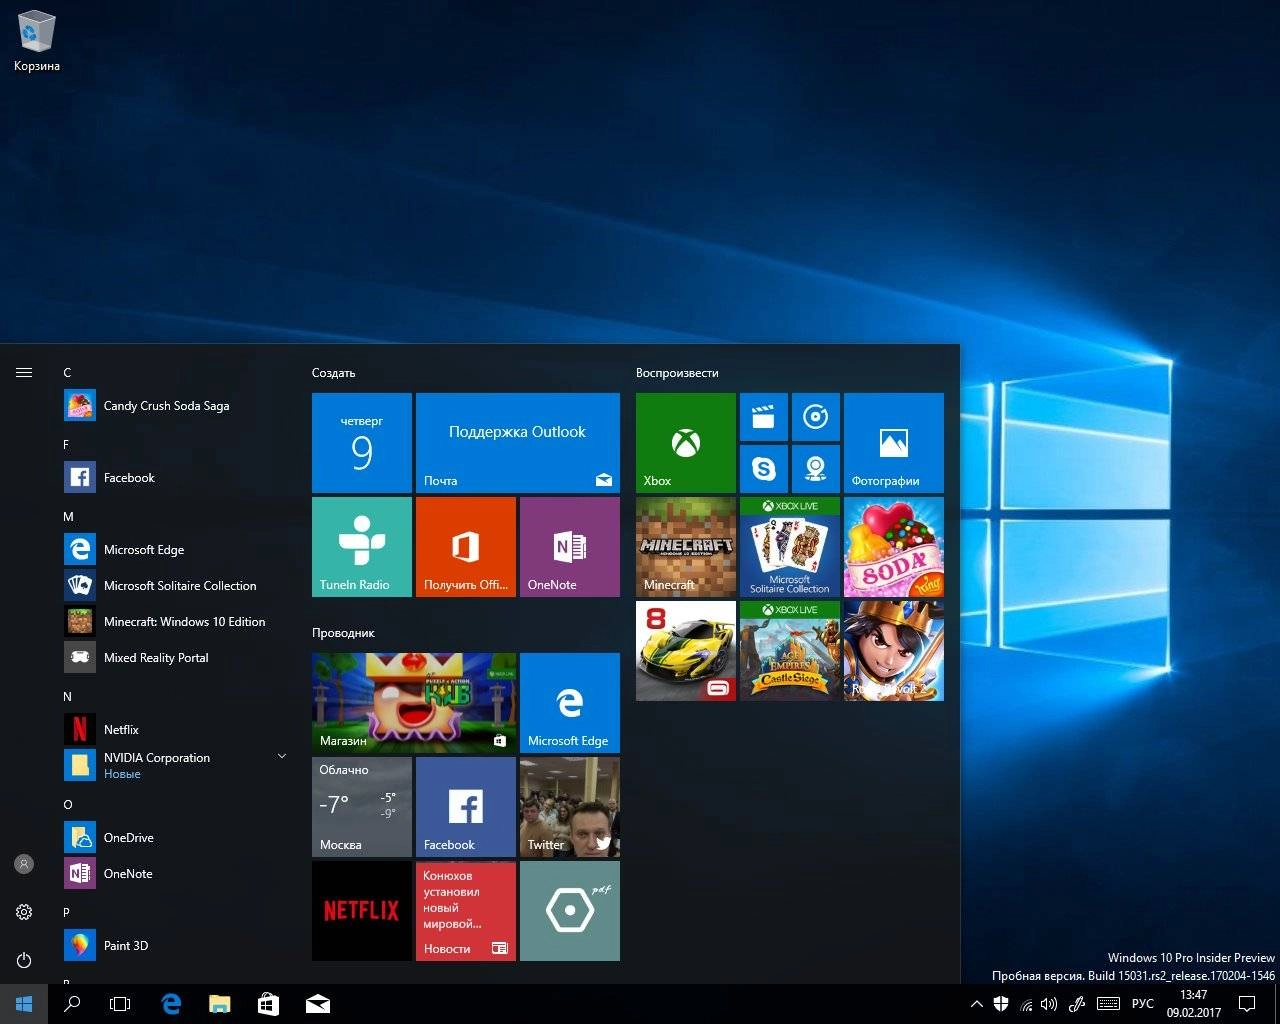Open the Xbox tile
This screenshot has height=1024, width=1280.
point(686,443)
